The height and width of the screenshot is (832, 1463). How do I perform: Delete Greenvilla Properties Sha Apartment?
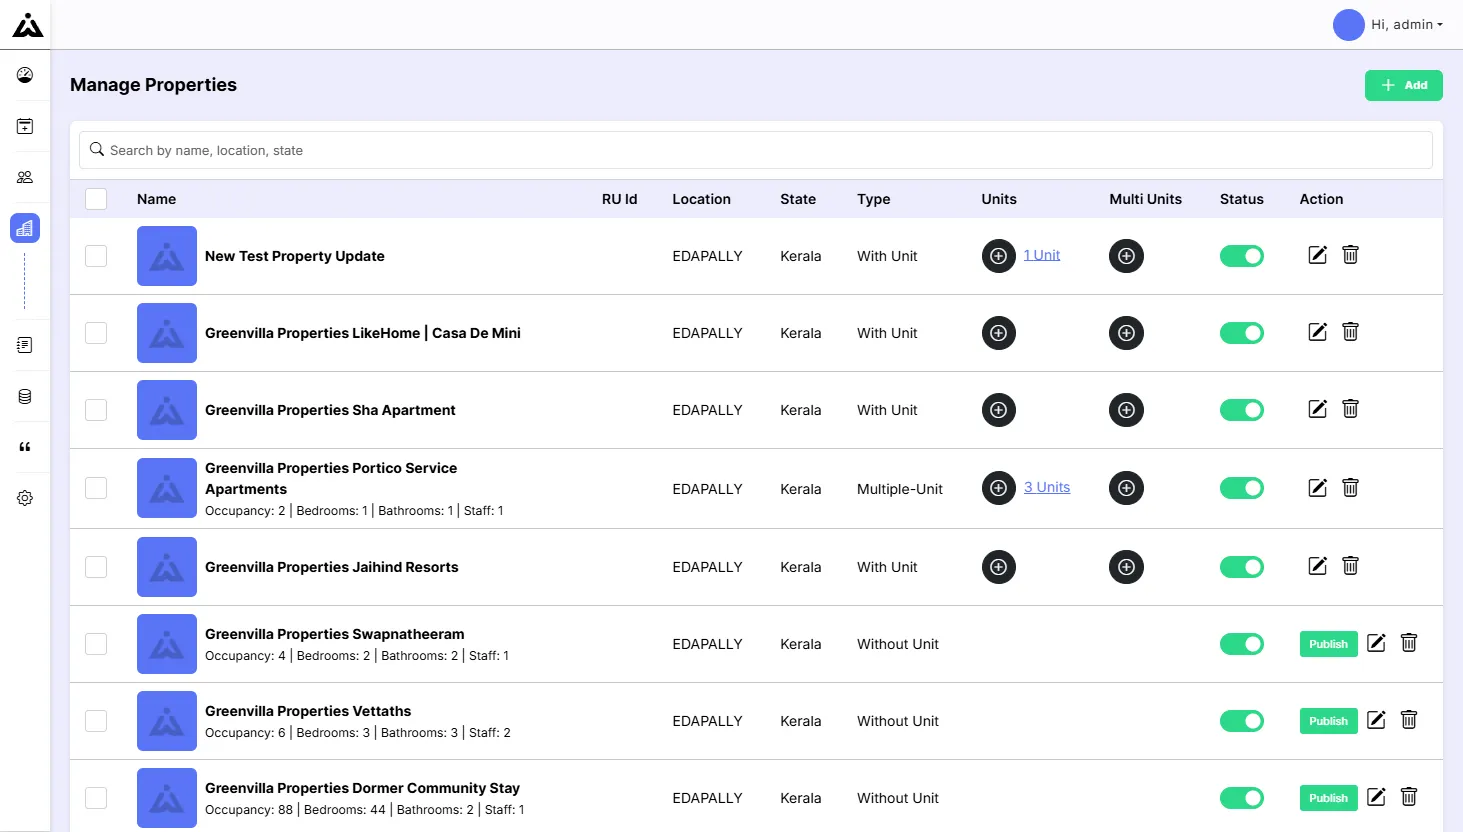pos(1350,409)
